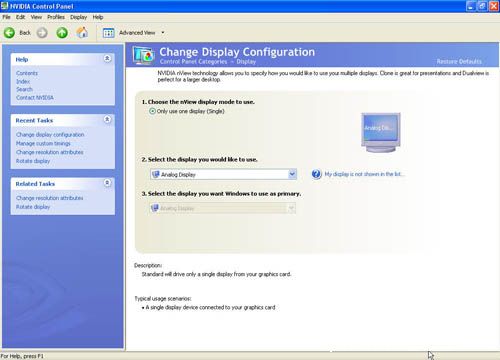The width and height of the screenshot is (500, 360).
Task: Click the 'Description:' label
Action: [x=148, y=265]
